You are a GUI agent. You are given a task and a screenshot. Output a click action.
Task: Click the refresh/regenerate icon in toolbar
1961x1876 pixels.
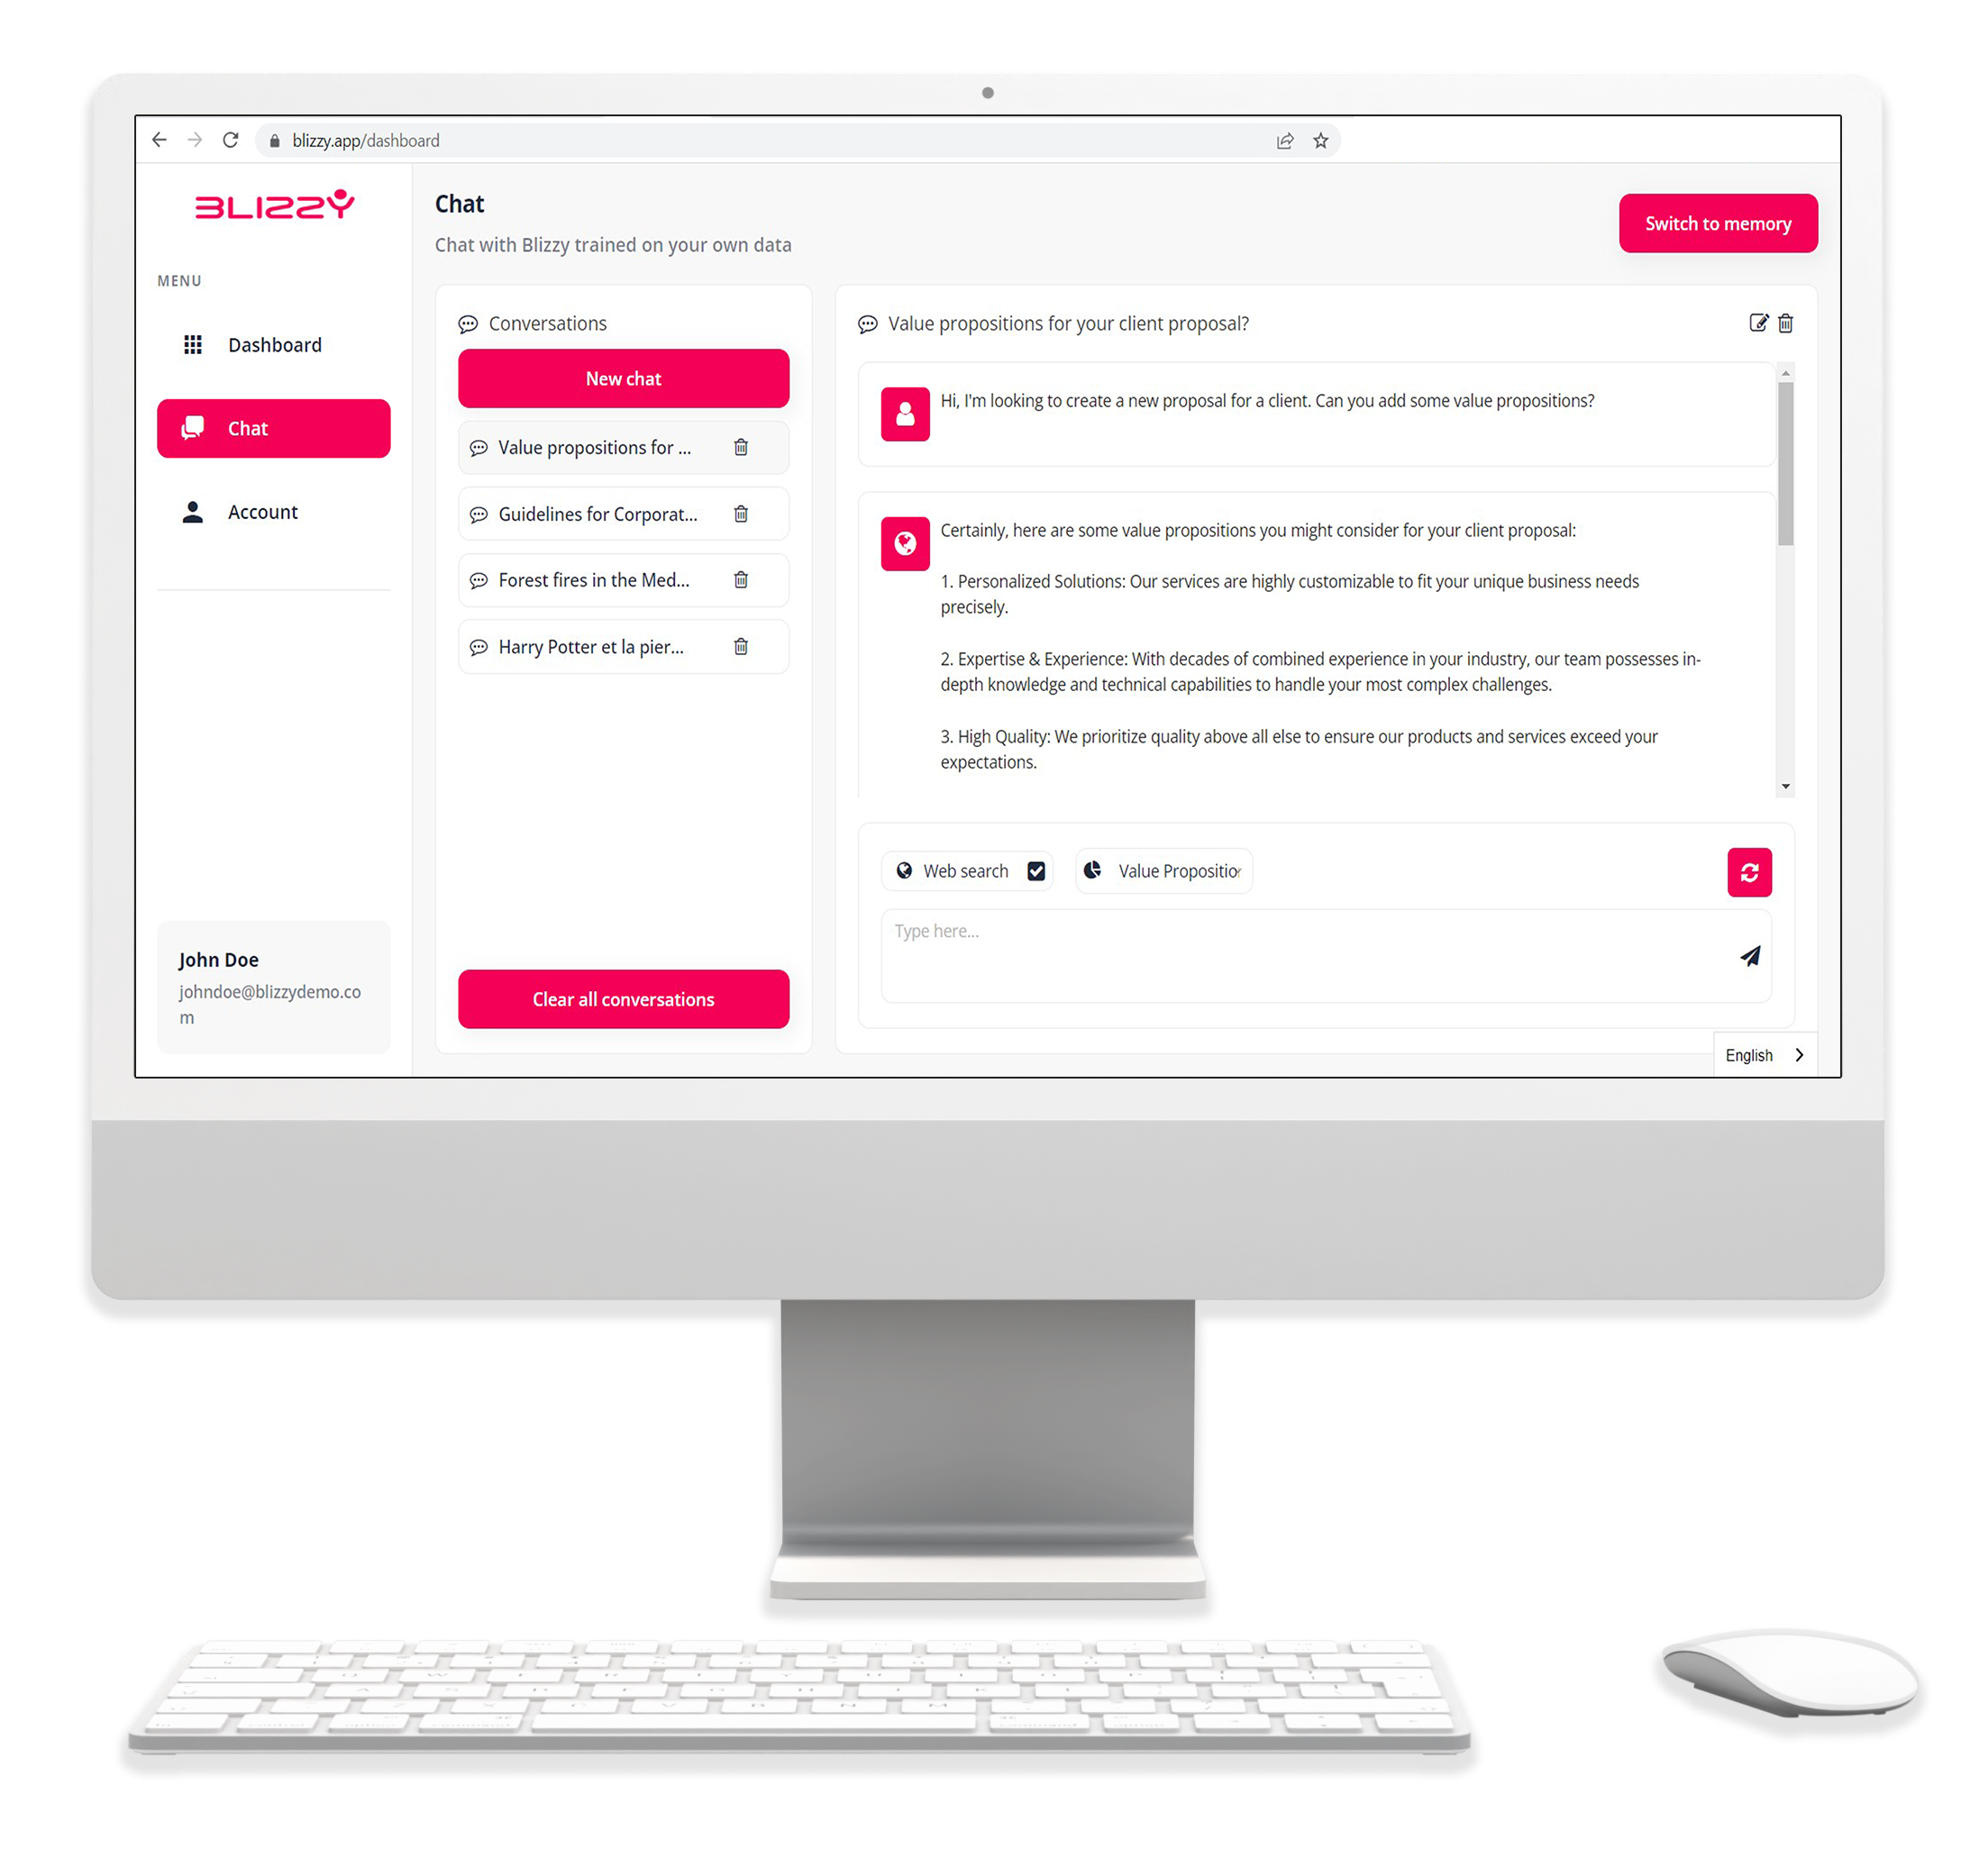click(1749, 870)
